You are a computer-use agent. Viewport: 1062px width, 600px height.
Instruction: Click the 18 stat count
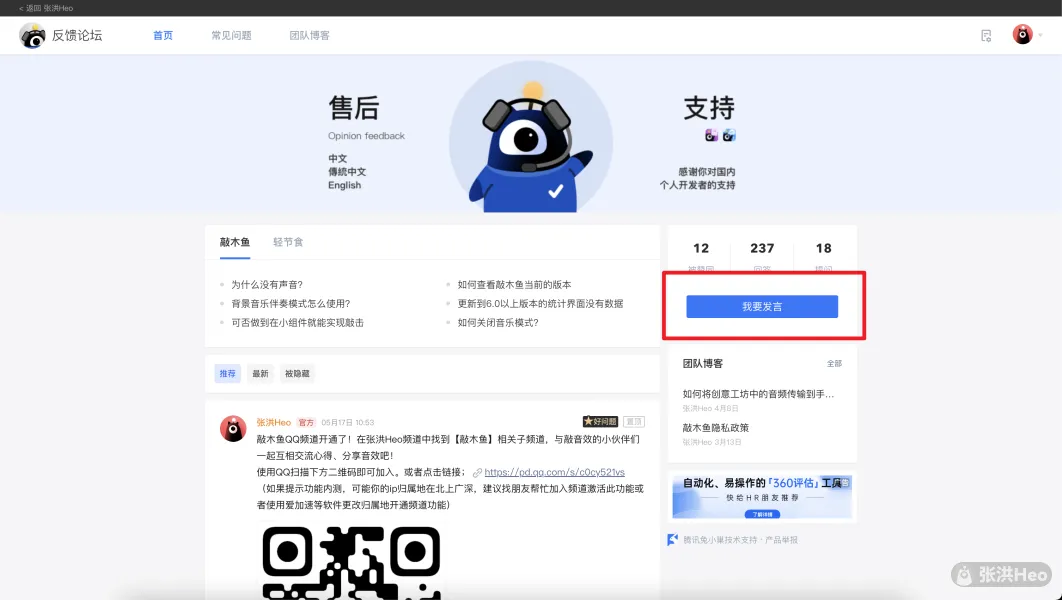[x=824, y=249]
